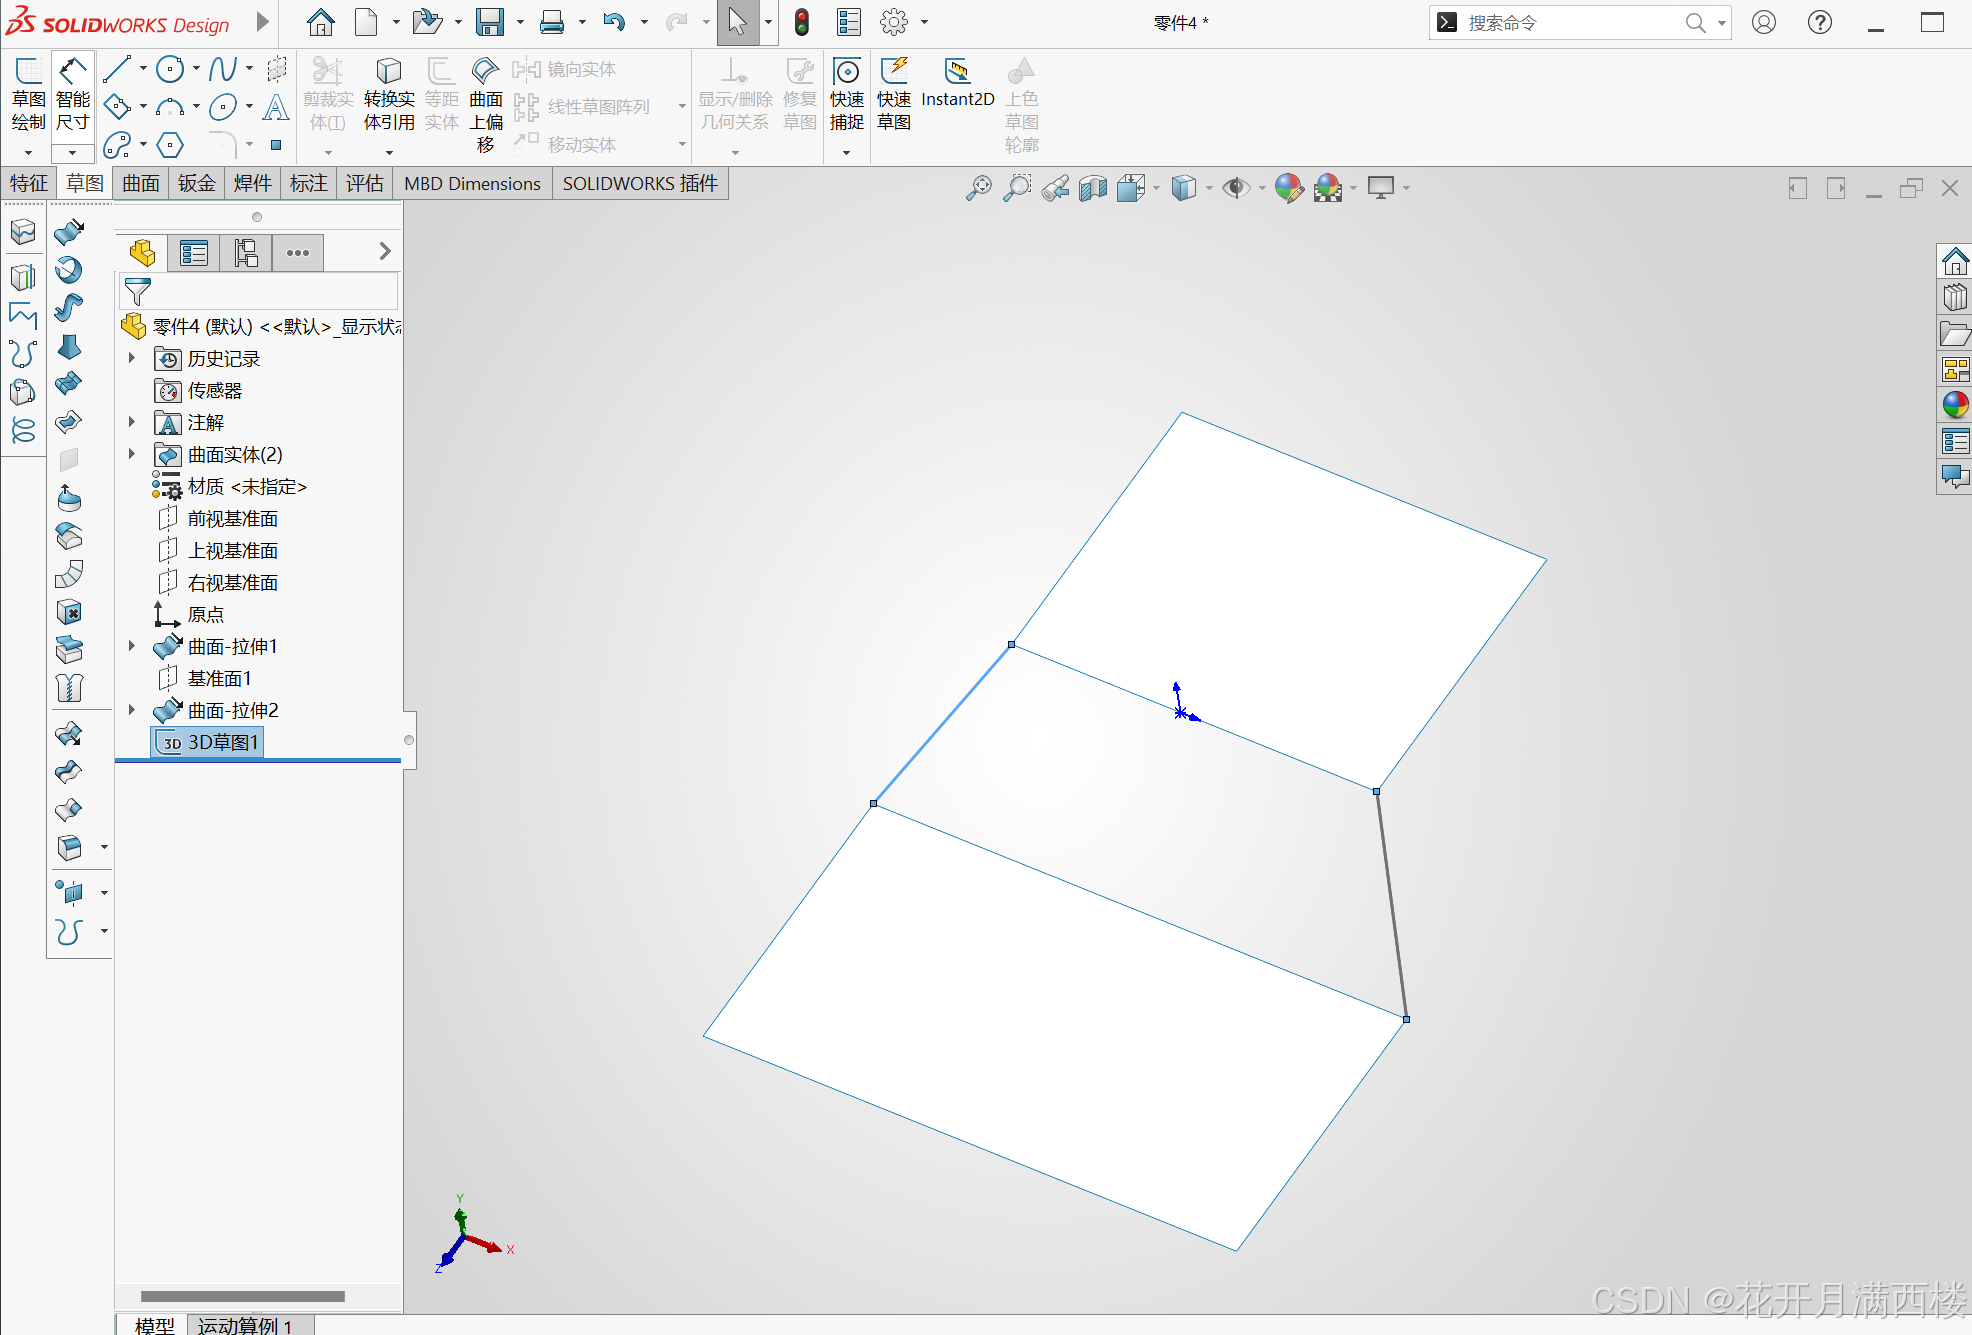Click the Rebuild traffic light icon

(x=801, y=22)
